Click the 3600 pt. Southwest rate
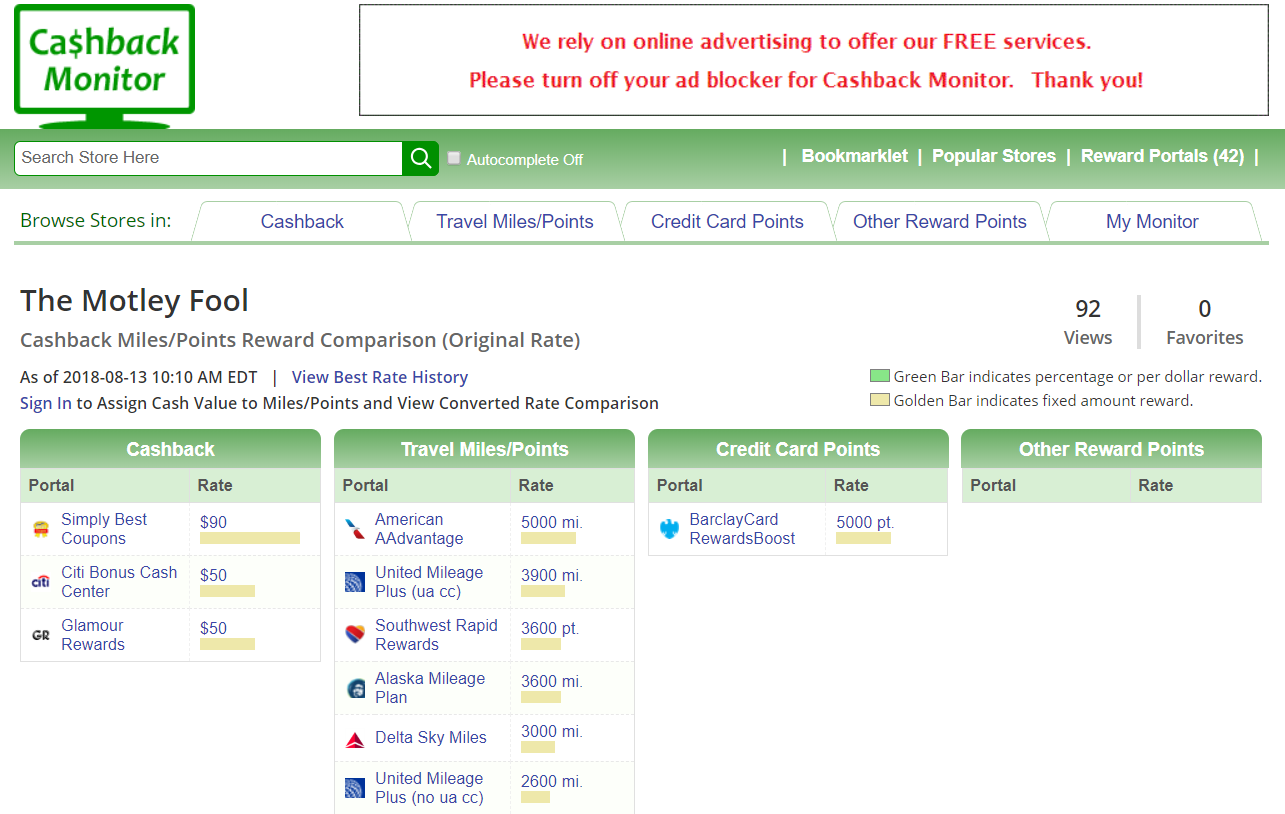This screenshot has height=814, width=1285. coord(550,628)
